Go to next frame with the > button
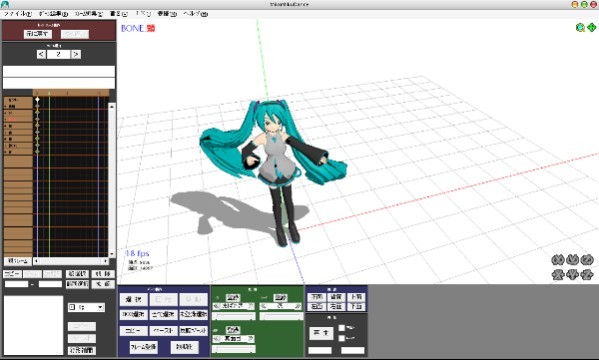 (x=76, y=54)
